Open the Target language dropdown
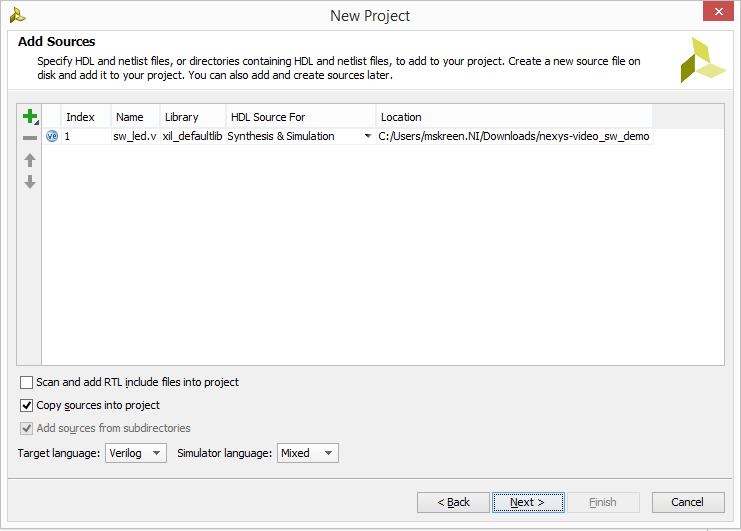 (135, 453)
